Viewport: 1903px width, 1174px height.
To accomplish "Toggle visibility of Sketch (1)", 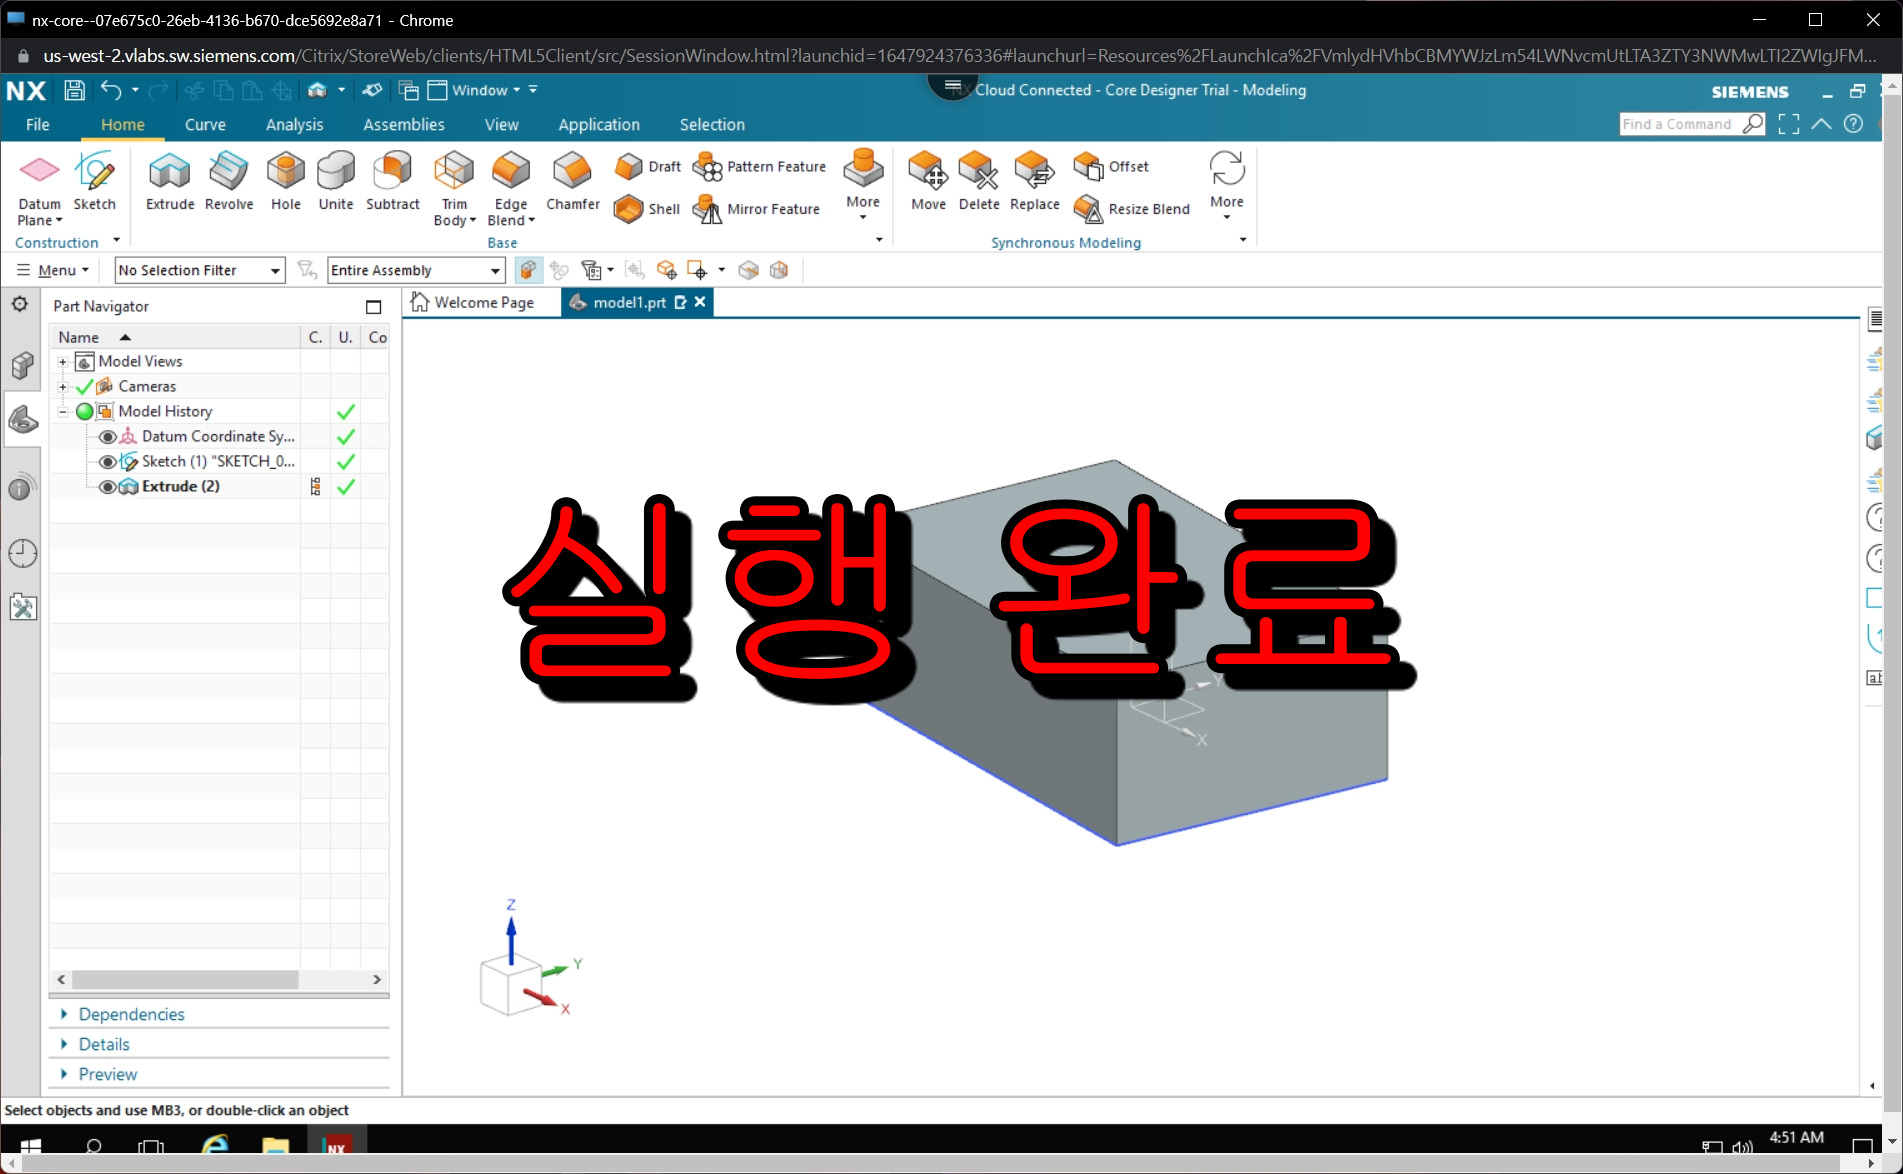I will coord(107,461).
